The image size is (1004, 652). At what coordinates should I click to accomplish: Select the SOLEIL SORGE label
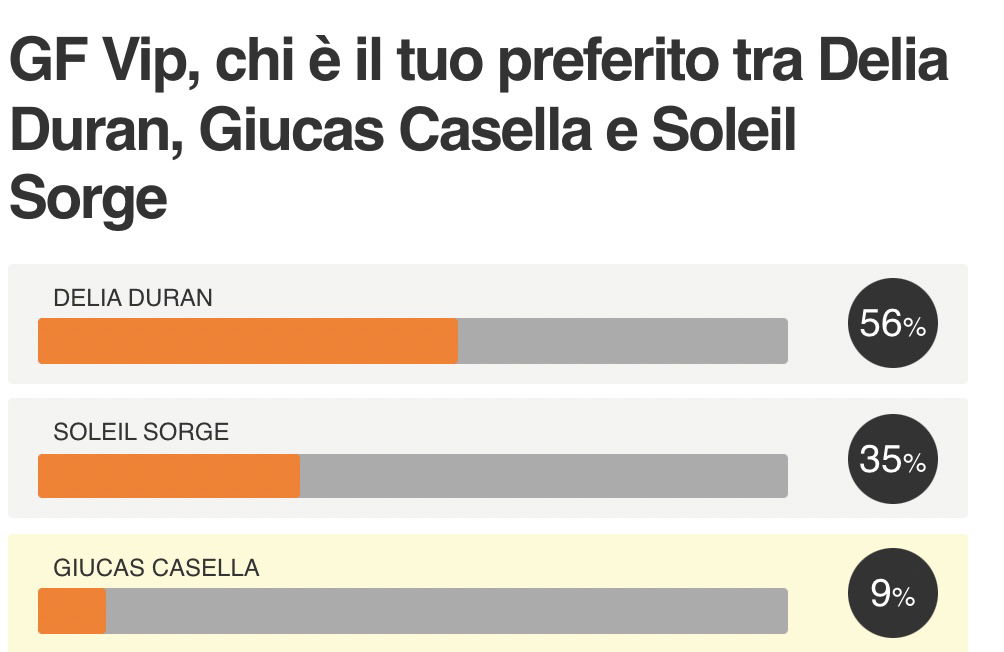[x=141, y=432]
